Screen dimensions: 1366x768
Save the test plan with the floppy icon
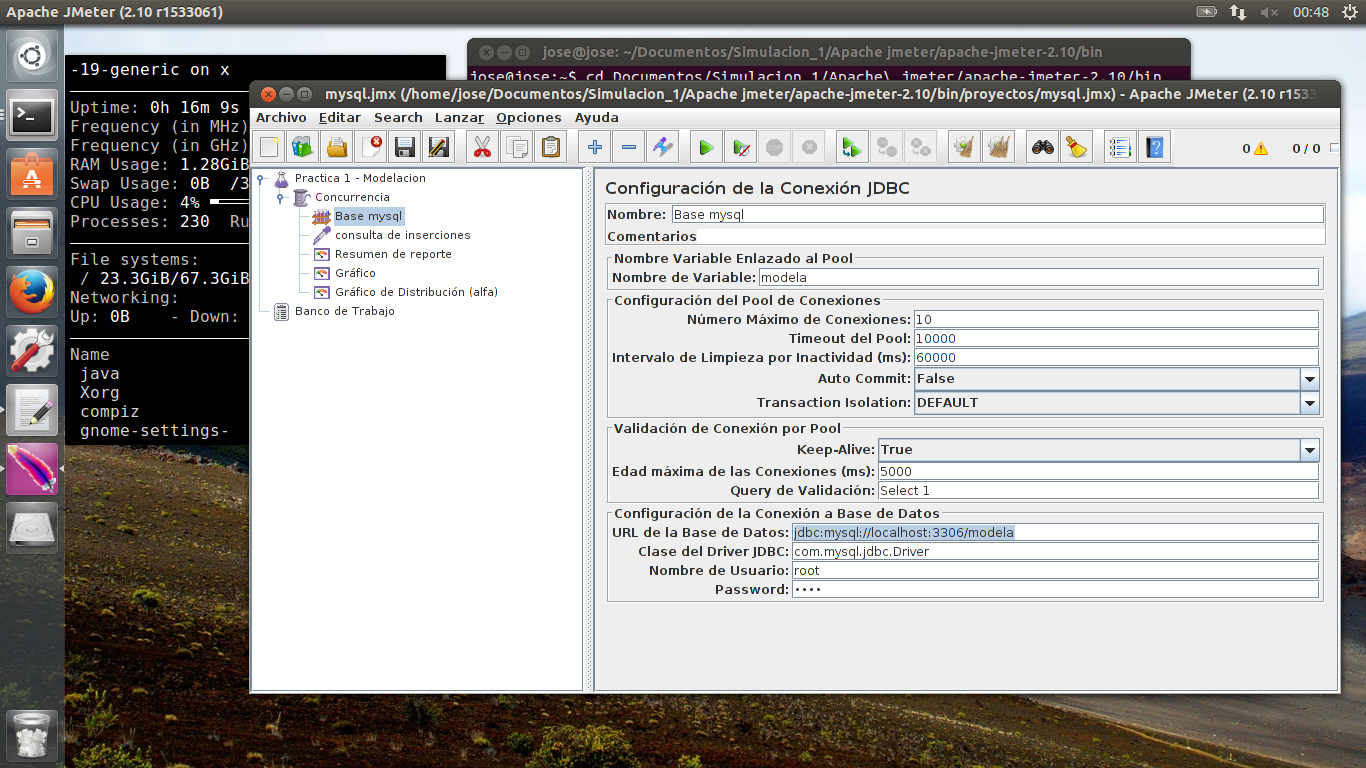click(405, 147)
